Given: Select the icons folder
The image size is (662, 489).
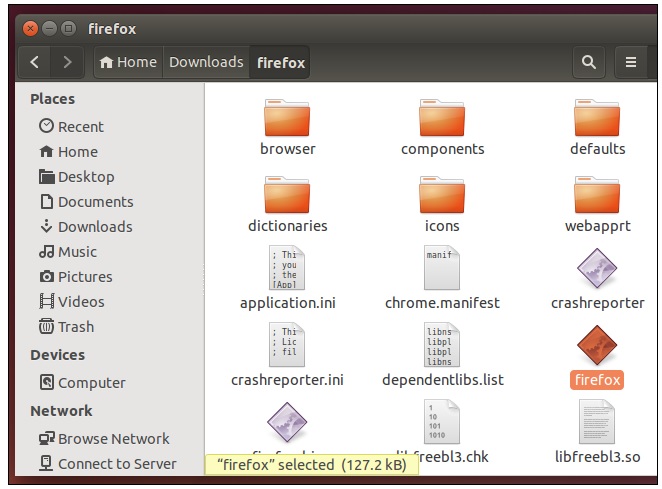Looking at the screenshot, I should pyautogui.click(x=442, y=195).
